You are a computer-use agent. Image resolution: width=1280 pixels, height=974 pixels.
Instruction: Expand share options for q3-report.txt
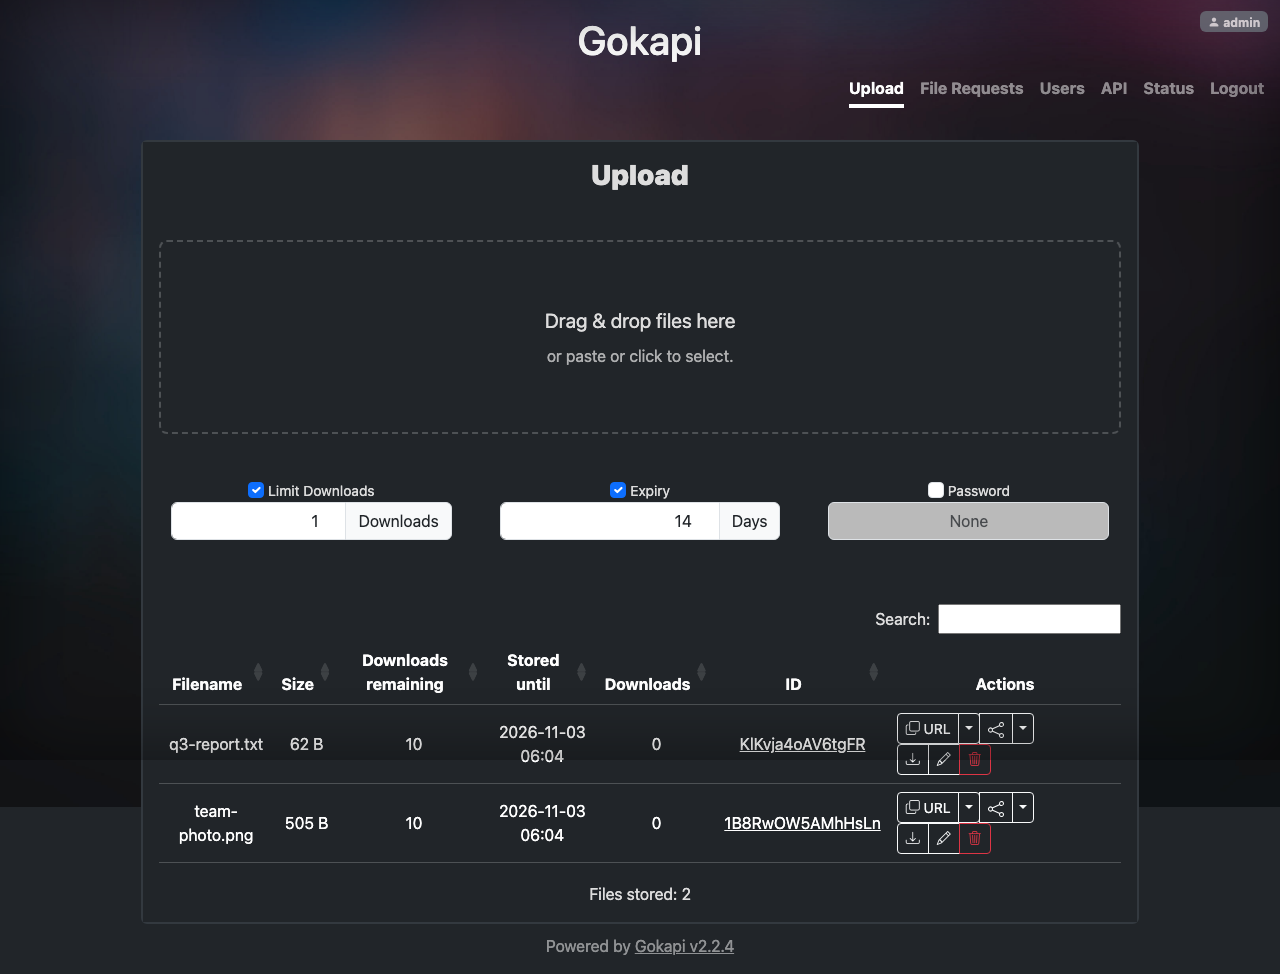(x=1023, y=729)
